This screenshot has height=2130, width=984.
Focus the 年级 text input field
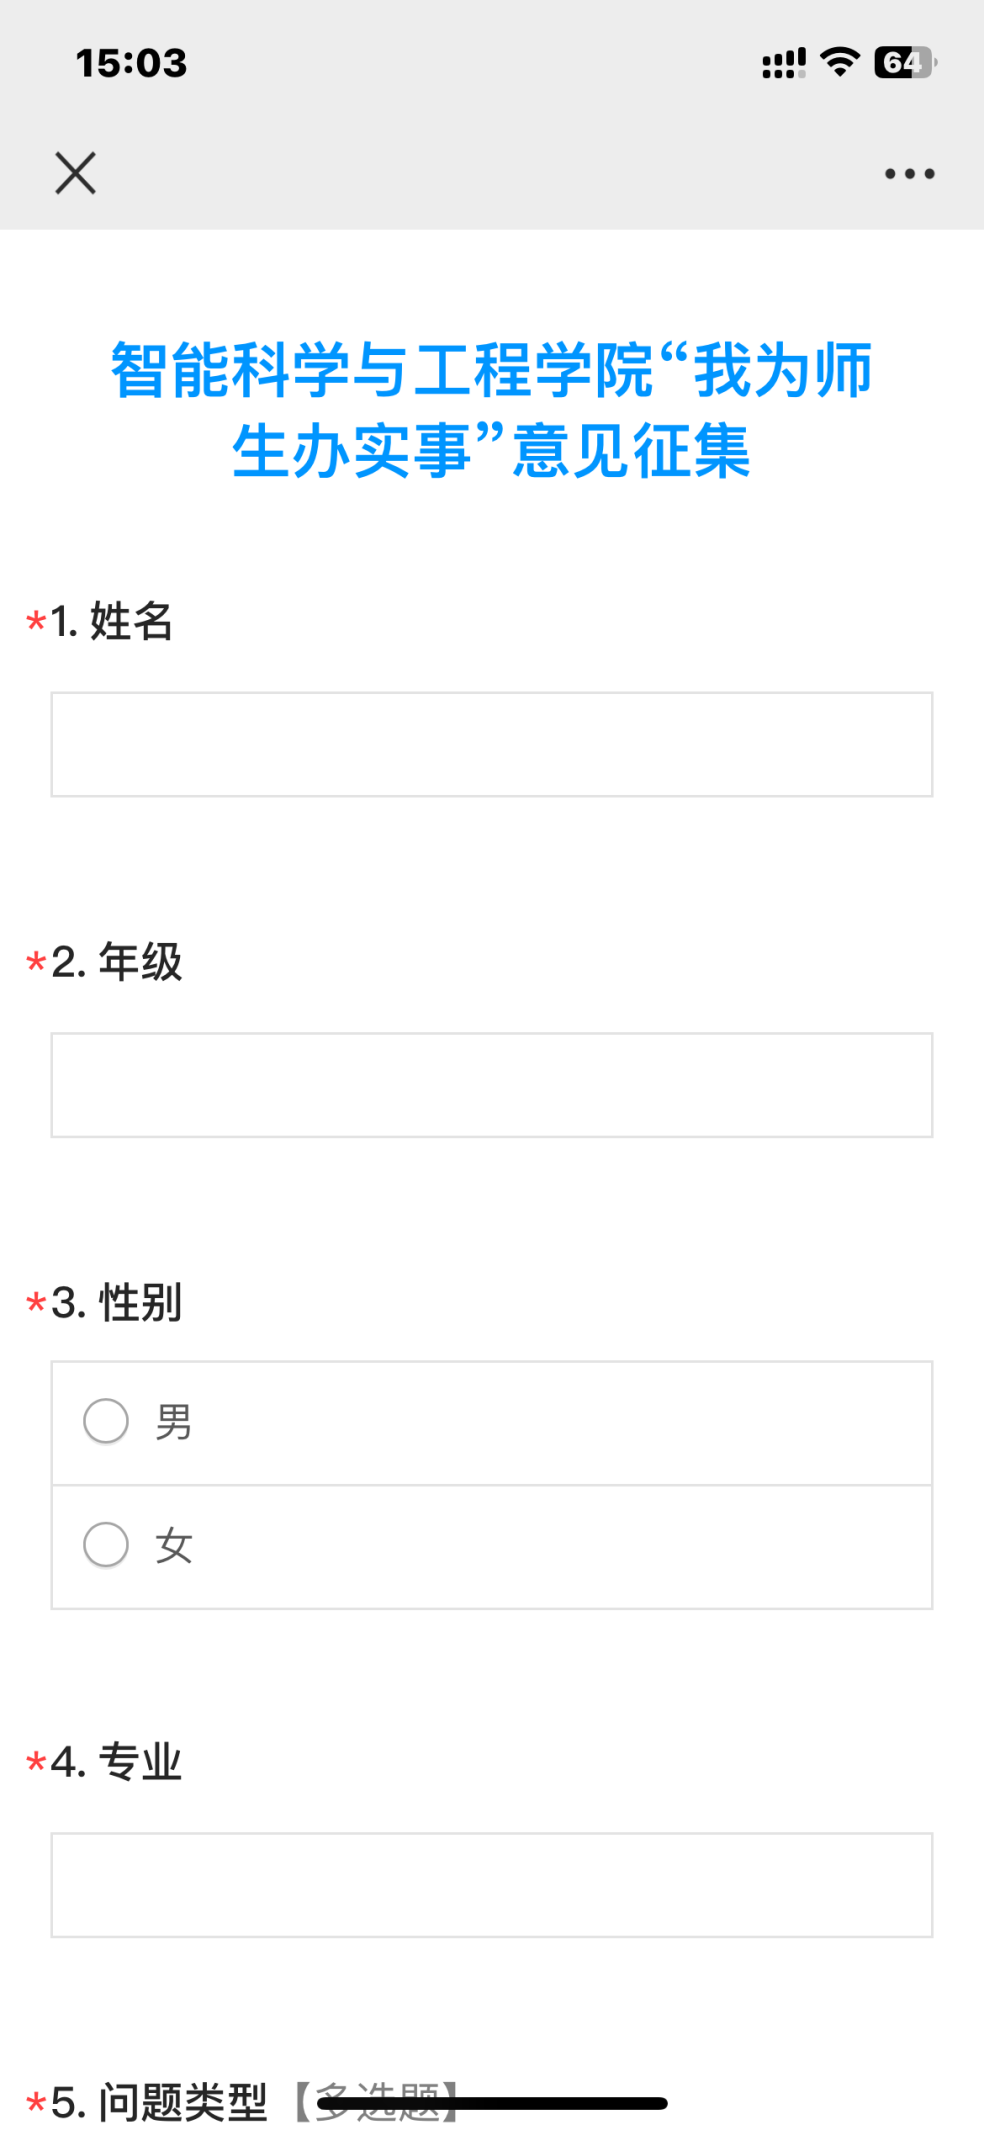492,1085
